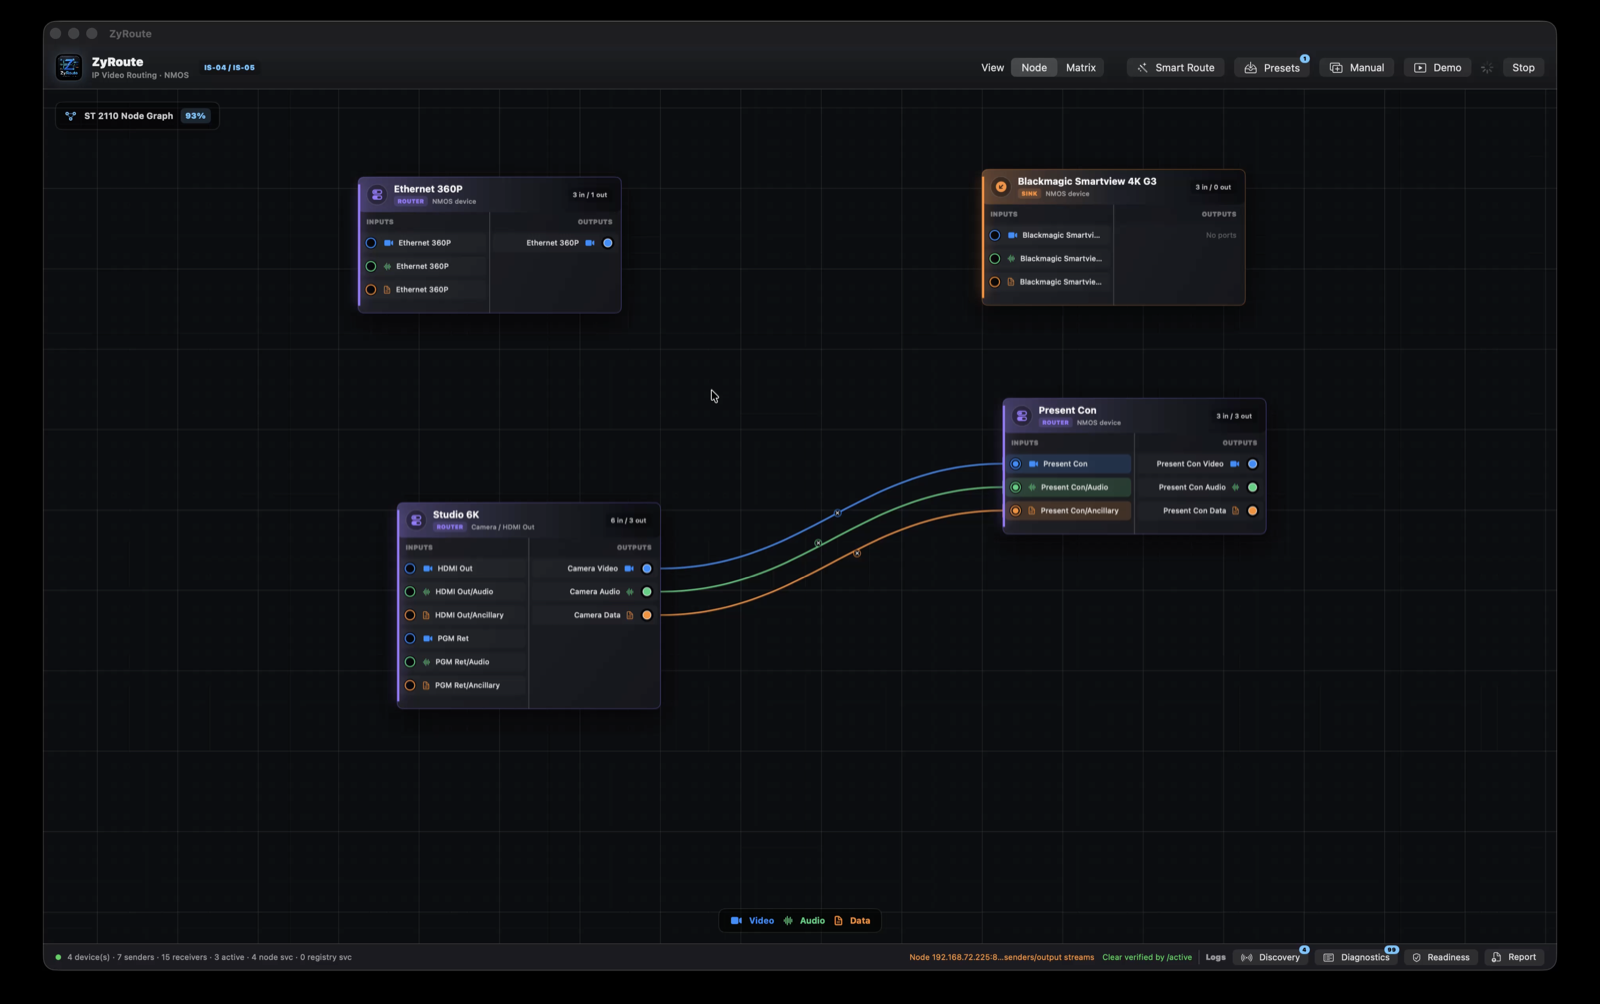This screenshot has height=1004, width=1600.
Task: Select the Blackmagic Smartview node's sink icon
Action: pyautogui.click(x=1001, y=186)
